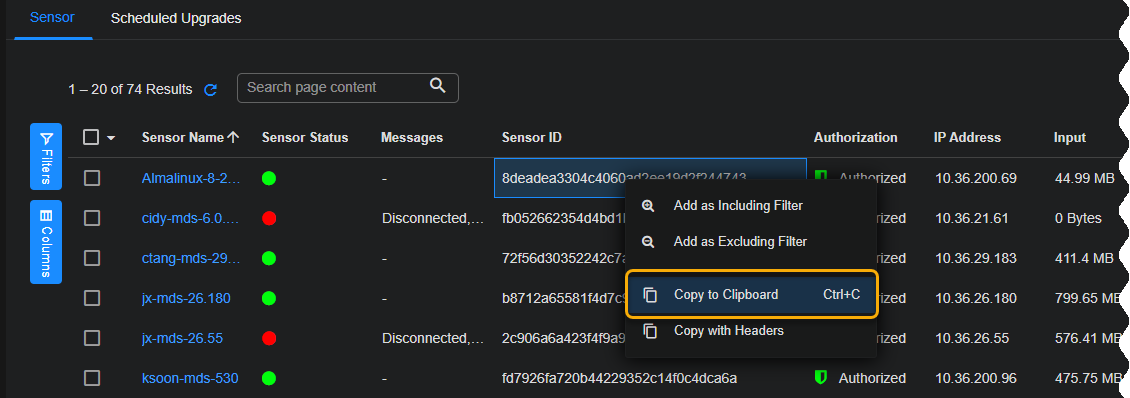Focus the Search page content field
1130x398 pixels.
pos(348,87)
